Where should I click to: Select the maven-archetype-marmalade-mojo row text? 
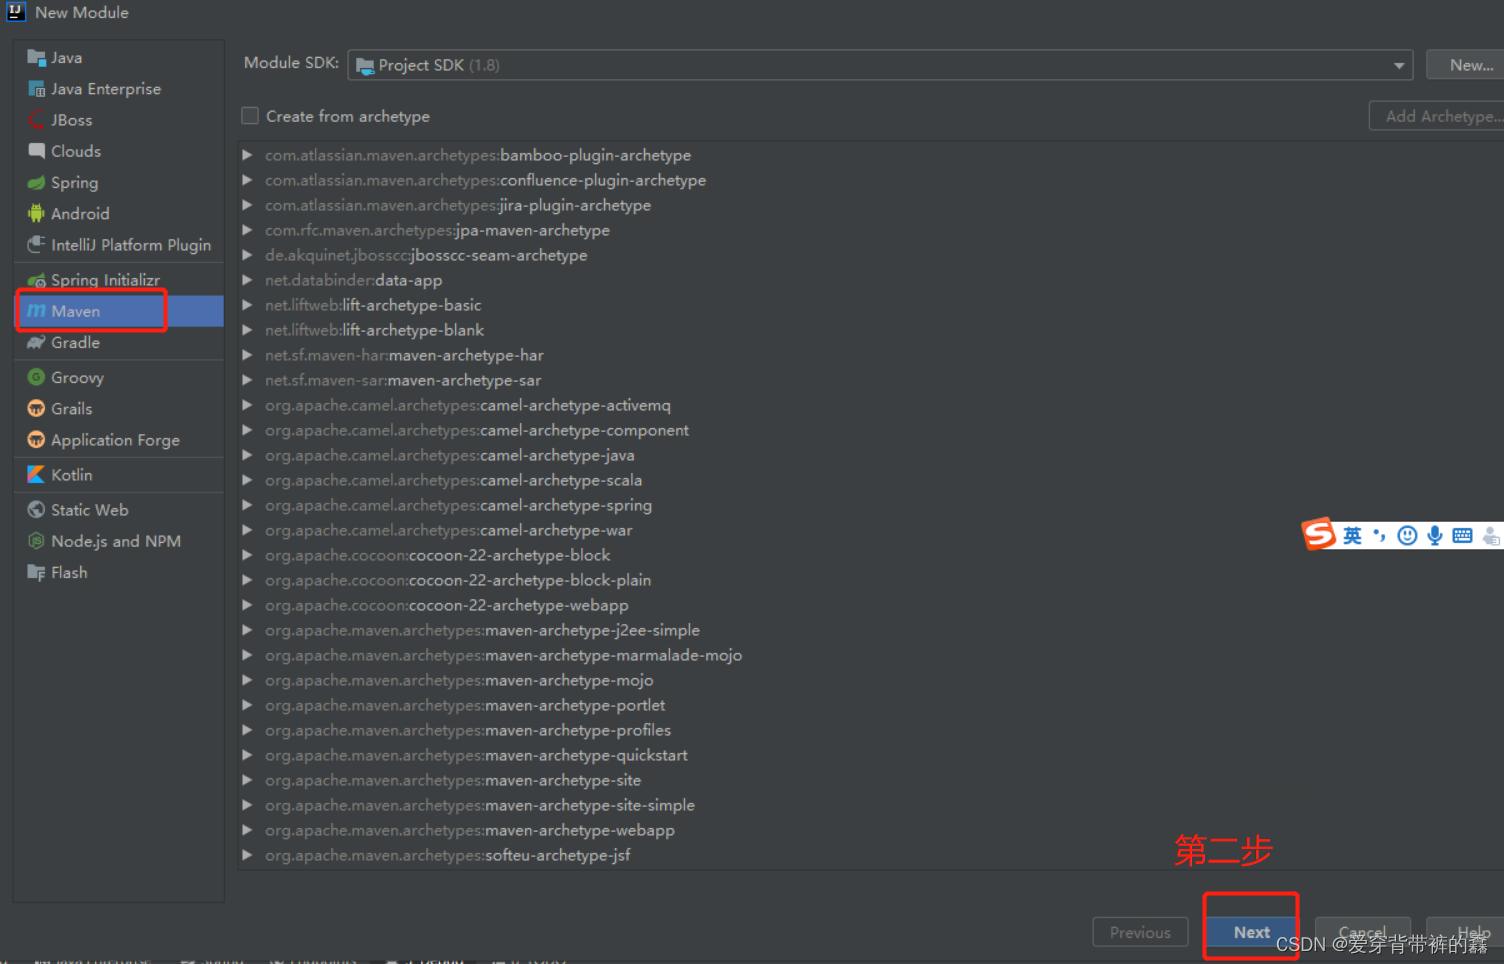point(503,655)
